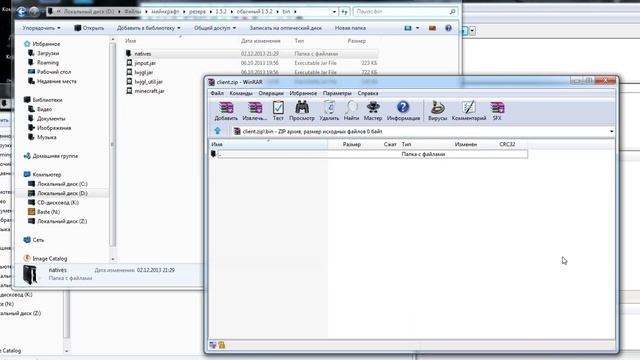
Task: Select the natives folder in Explorer
Action: (x=143, y=53)
